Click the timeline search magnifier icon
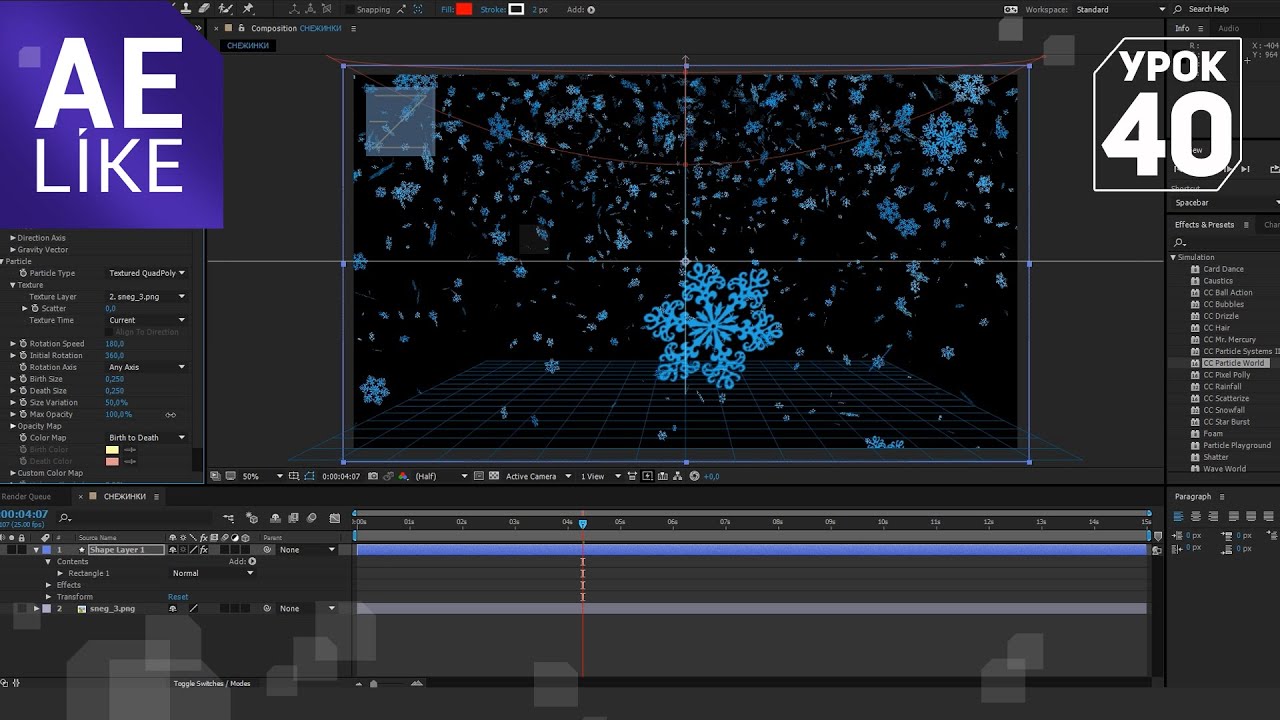Screen dimensions: 1280x720 click(65, 518)
